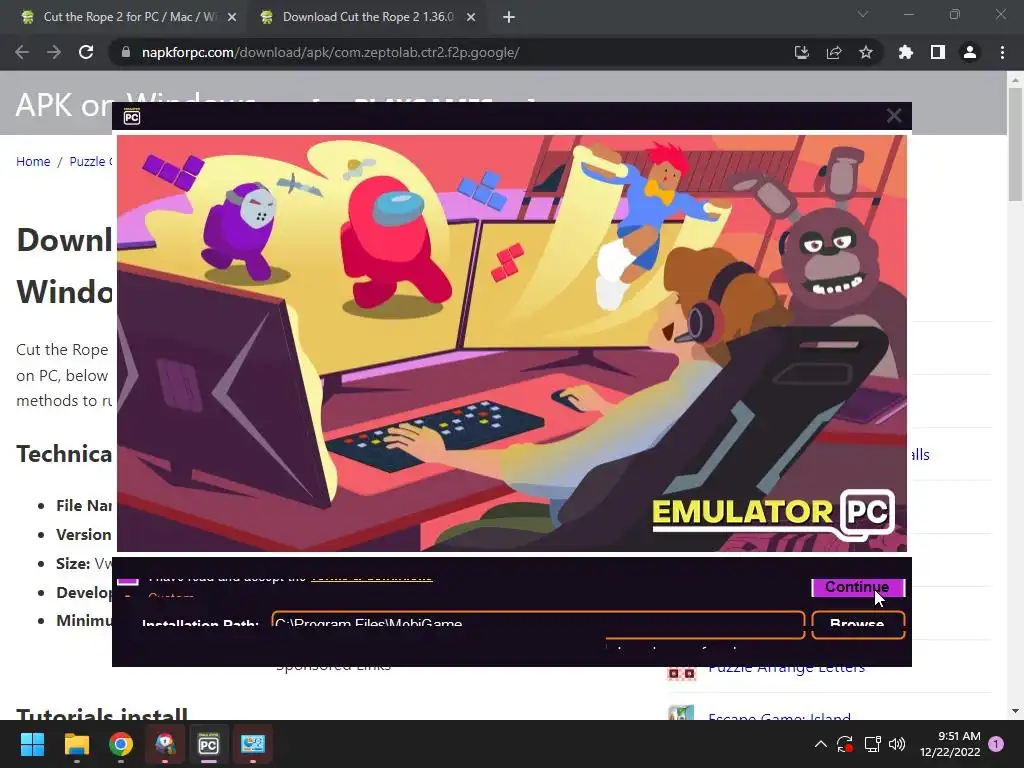Open File Explorer from the taskbar
The height and width of the screenshot is (768, 1024).
pos(76,744)
